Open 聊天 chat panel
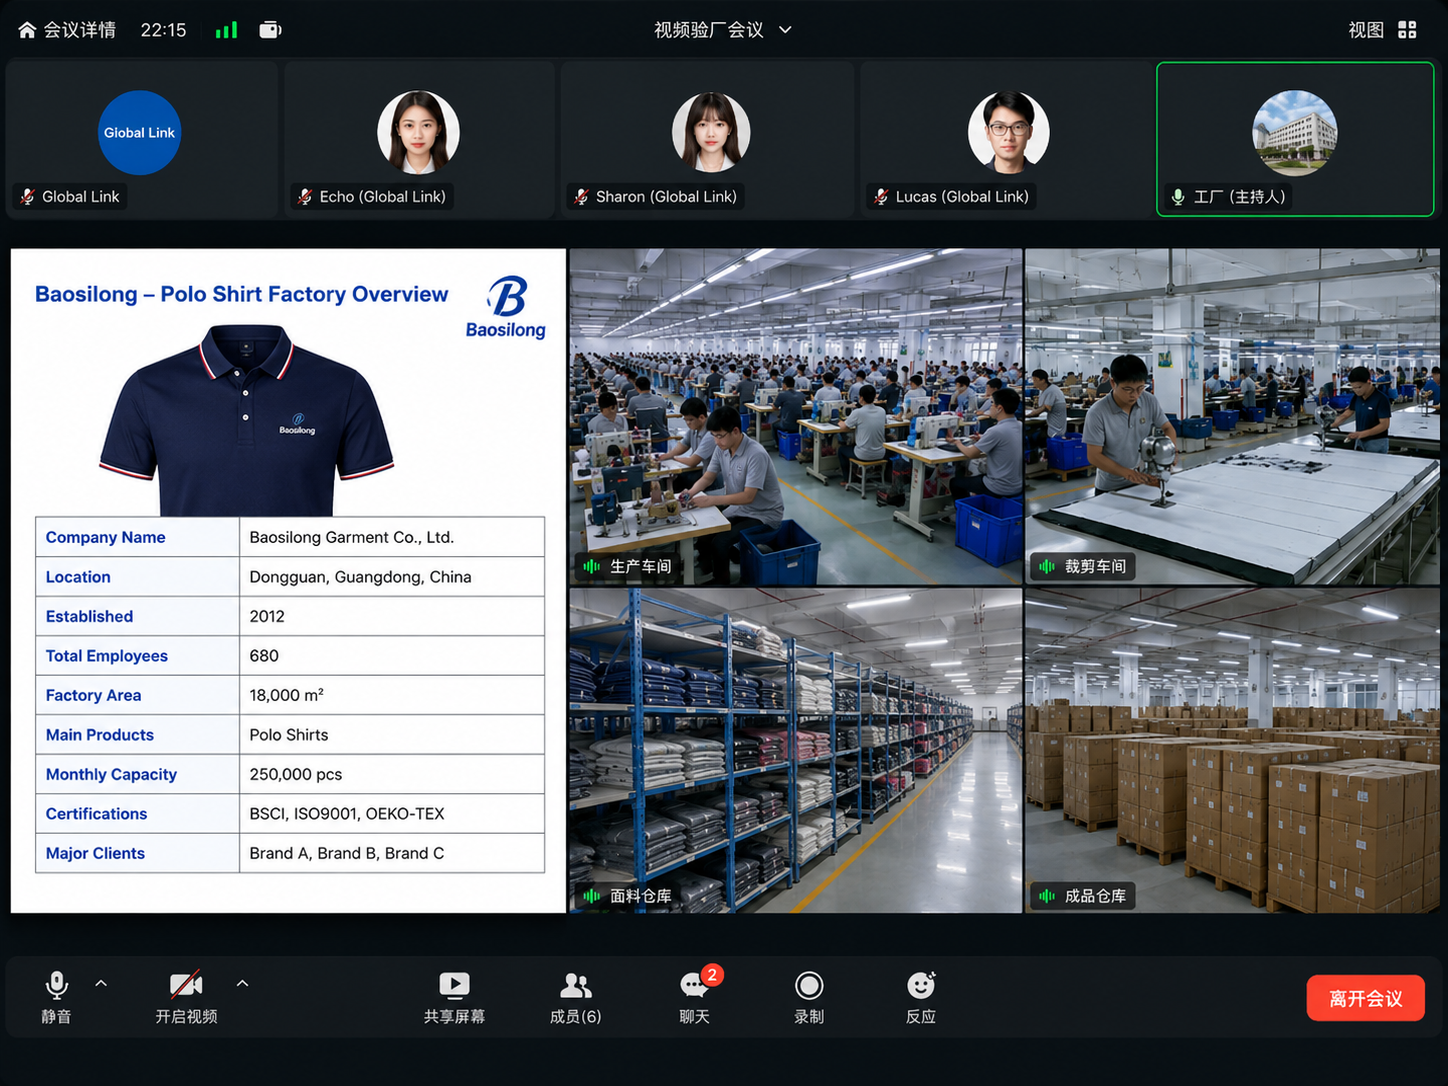This screenshot has width=1448, height=1086. coord(695,997)
